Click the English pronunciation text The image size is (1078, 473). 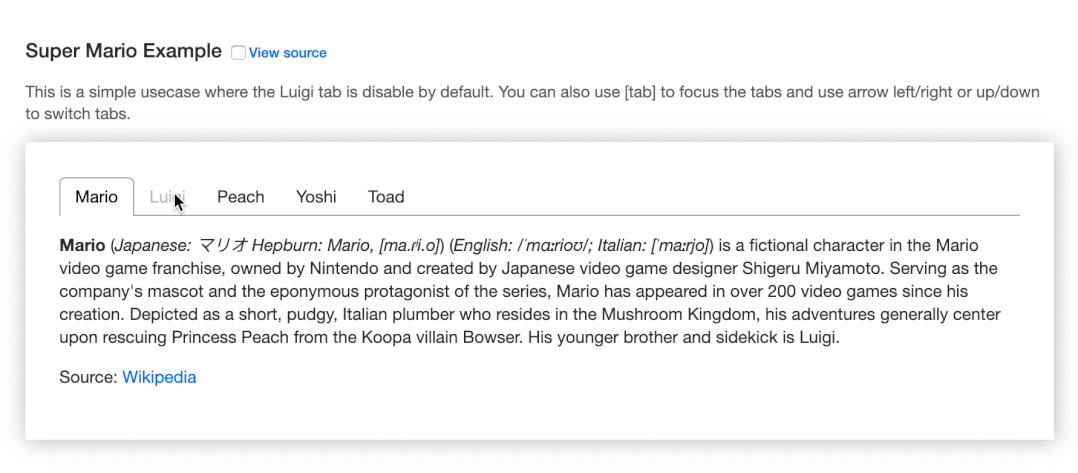[520, 246]
